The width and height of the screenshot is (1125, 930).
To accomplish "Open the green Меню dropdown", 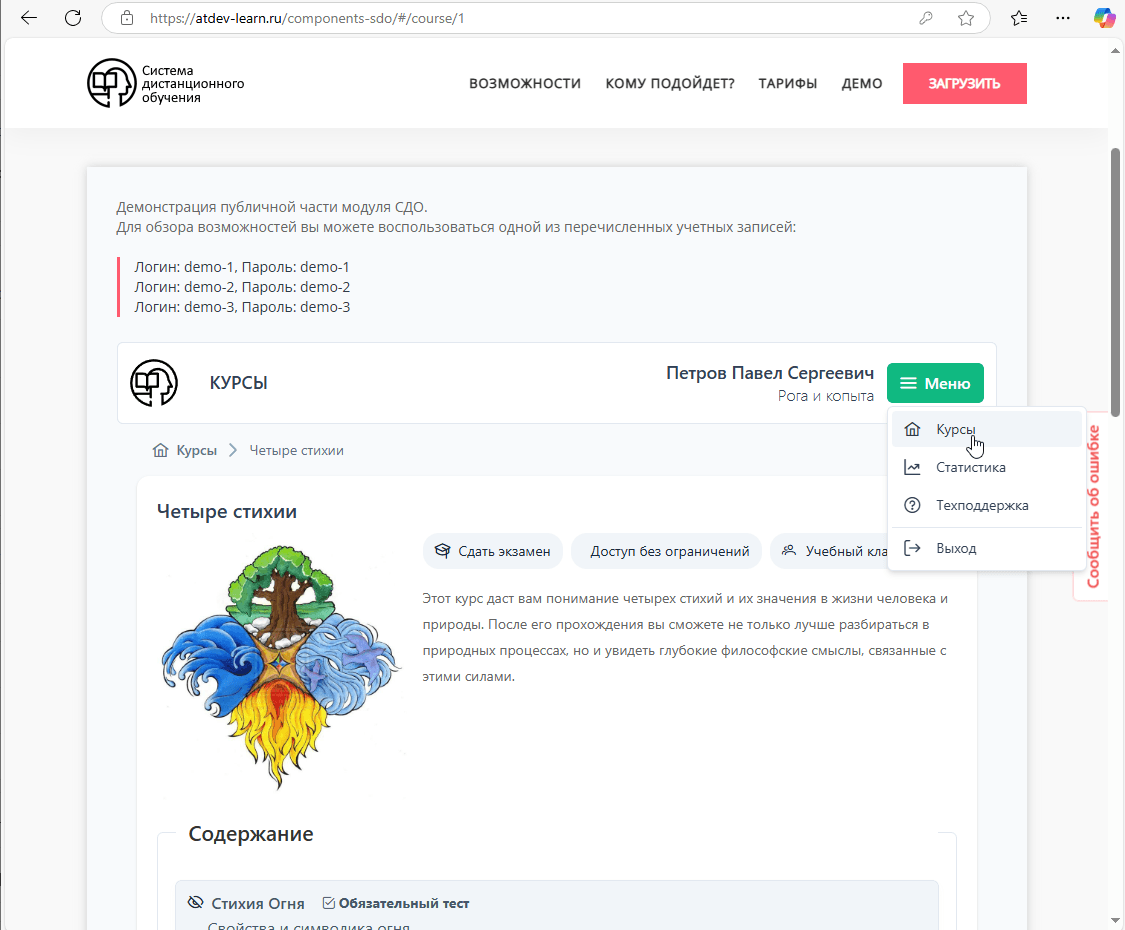I will pyautogui.click(x=935, y=383).
